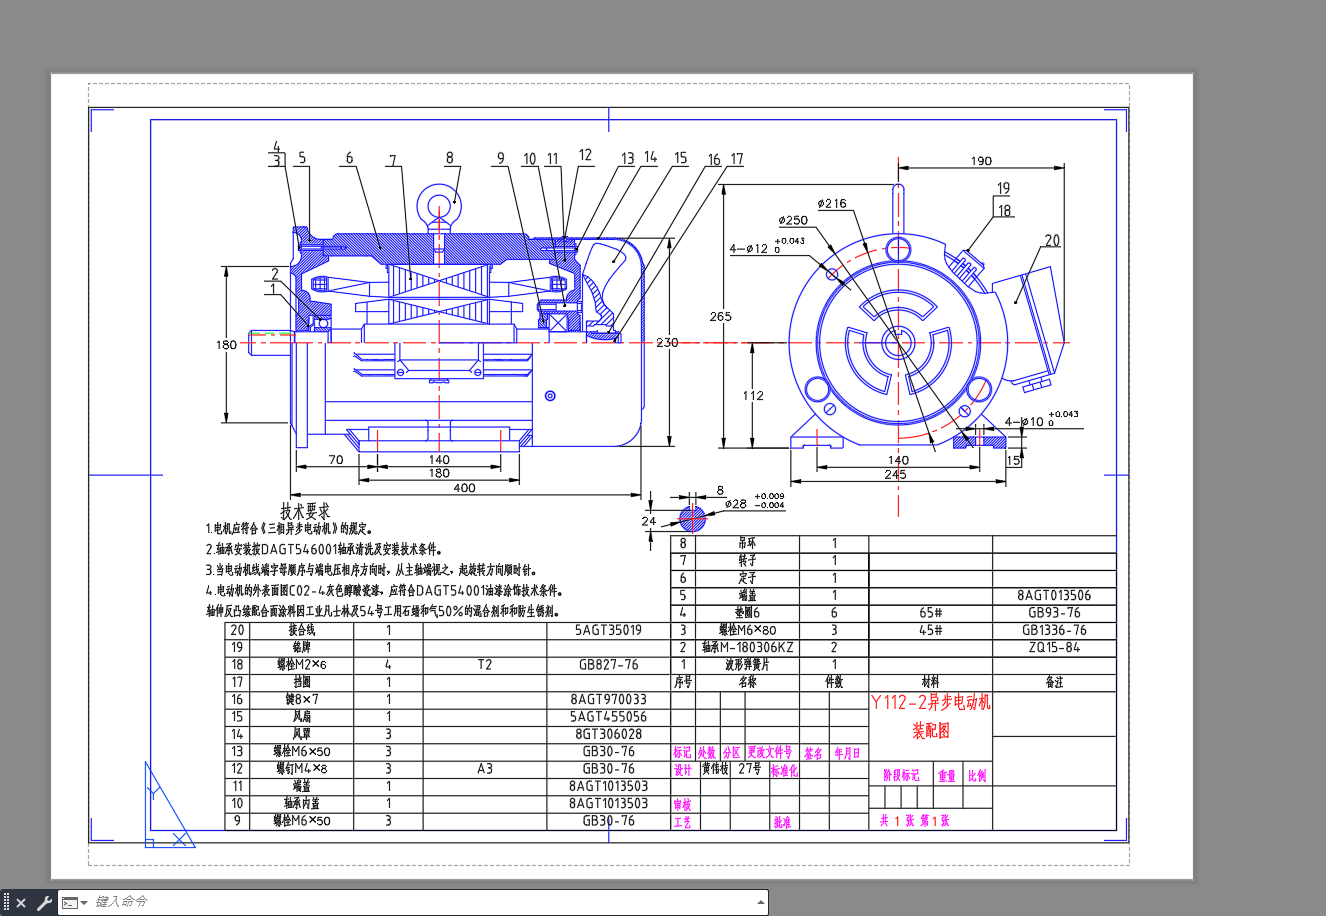Select material cell A3
The image size is (1326, 916).
[485, 769]
